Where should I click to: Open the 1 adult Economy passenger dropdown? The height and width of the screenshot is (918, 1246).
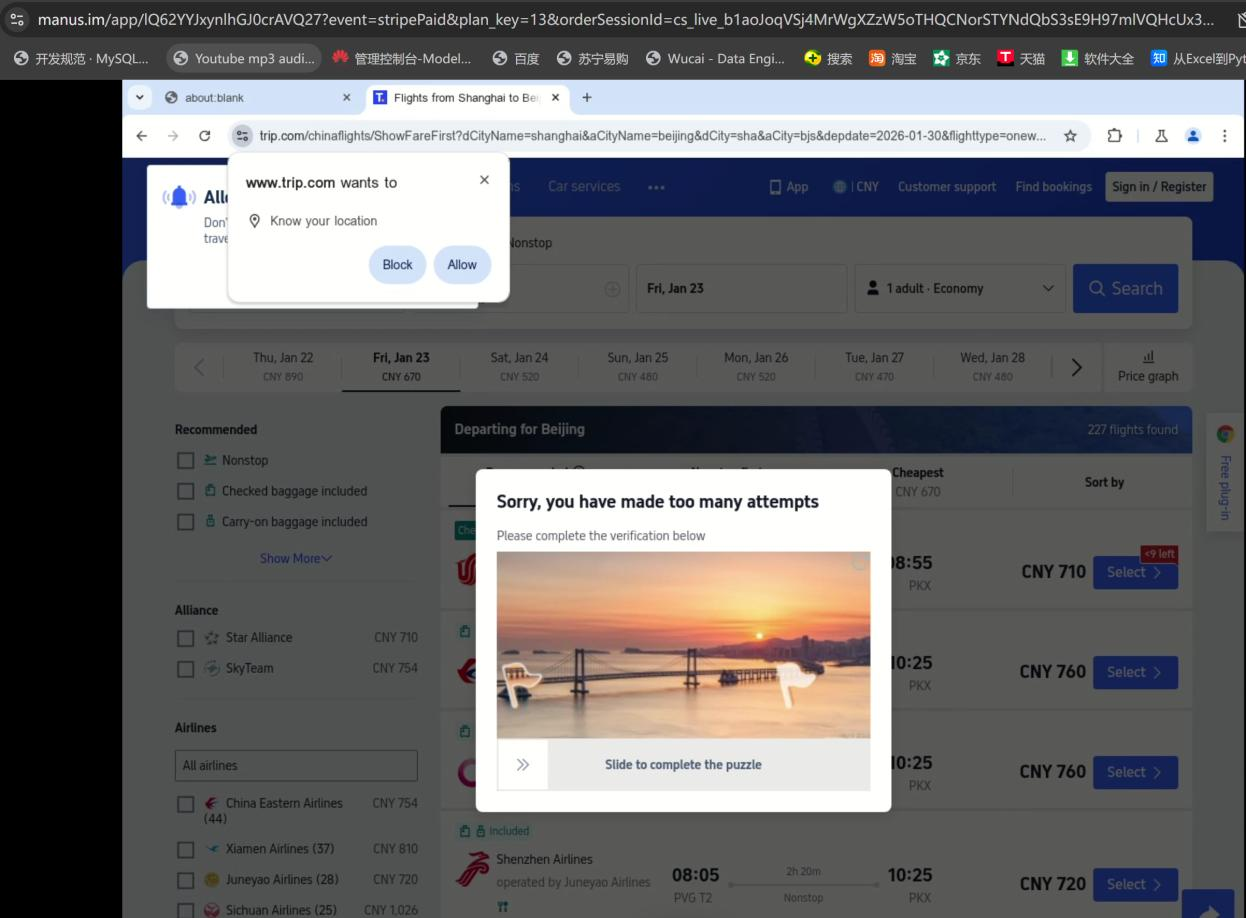tap(960, 289)
